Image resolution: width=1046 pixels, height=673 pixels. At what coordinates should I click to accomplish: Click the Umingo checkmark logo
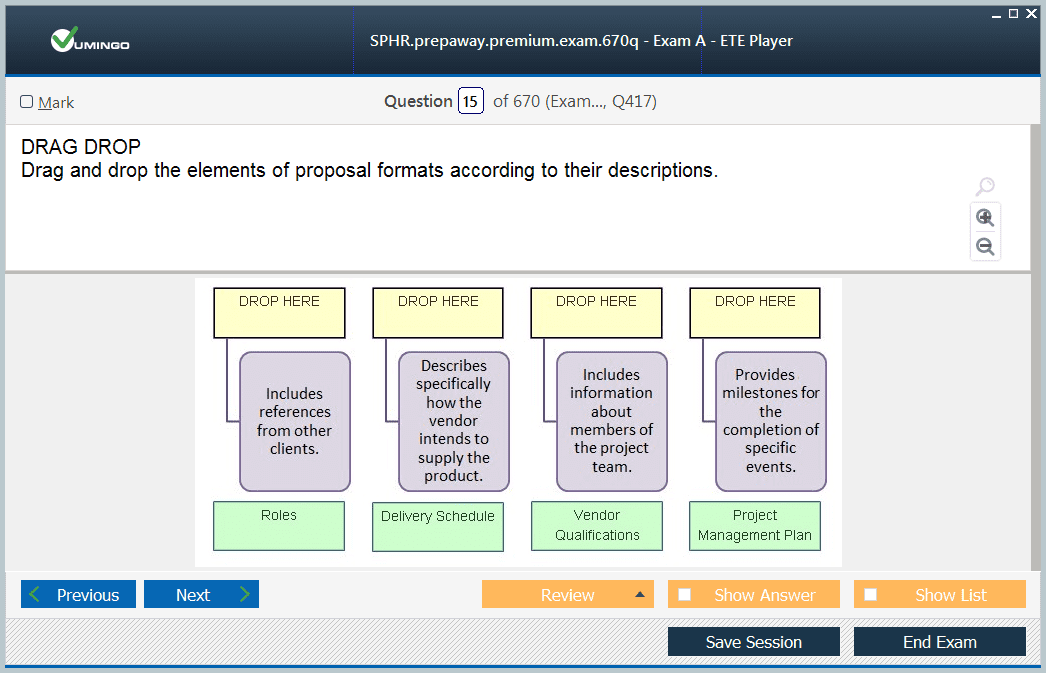(66, 40)
